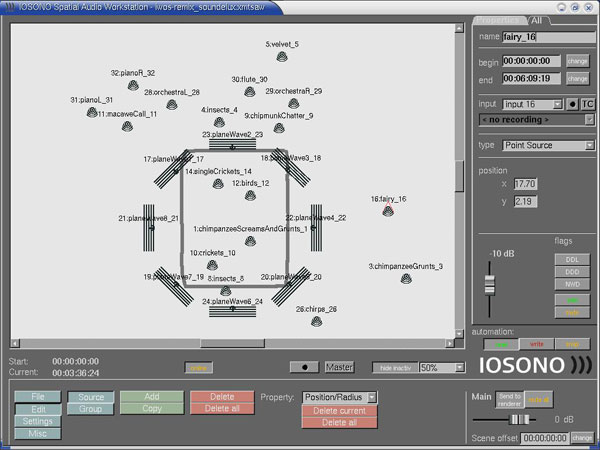The image size is (600, 450).
Task: Select the planeWave3_18 plane wave icon
Action: pyautogui.click(x=291, y=168)
